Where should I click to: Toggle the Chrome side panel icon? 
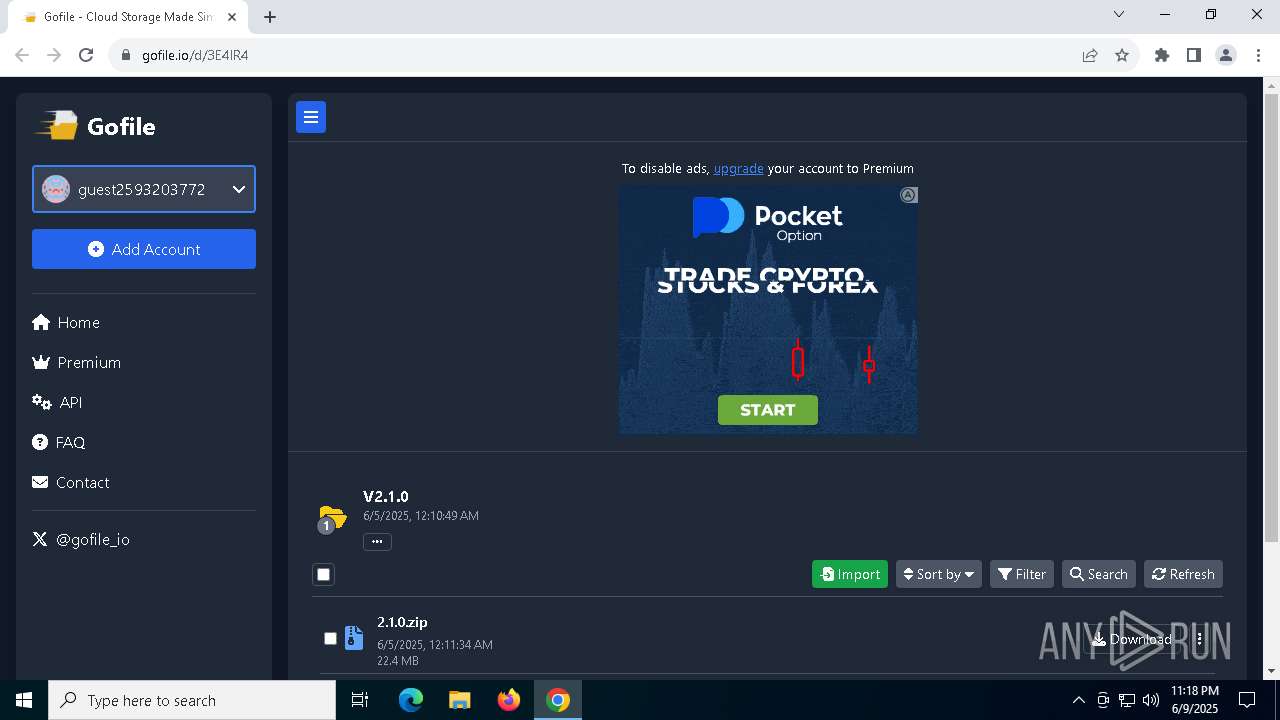1193,55
